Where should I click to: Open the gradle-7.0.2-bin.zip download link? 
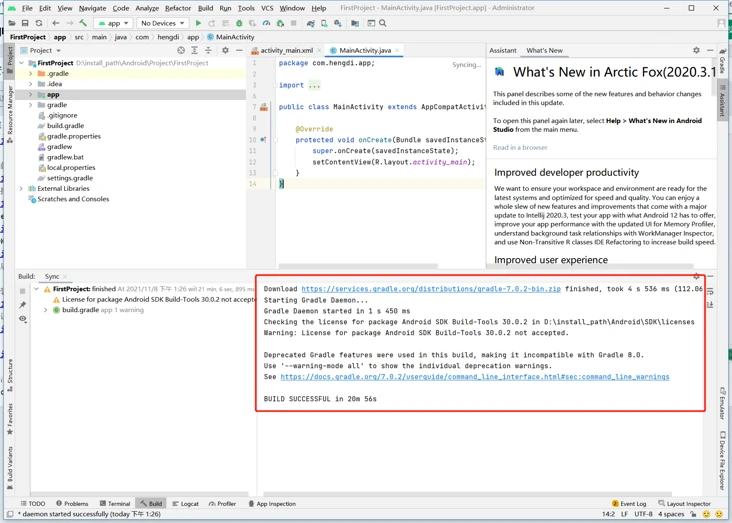[431, 289]
